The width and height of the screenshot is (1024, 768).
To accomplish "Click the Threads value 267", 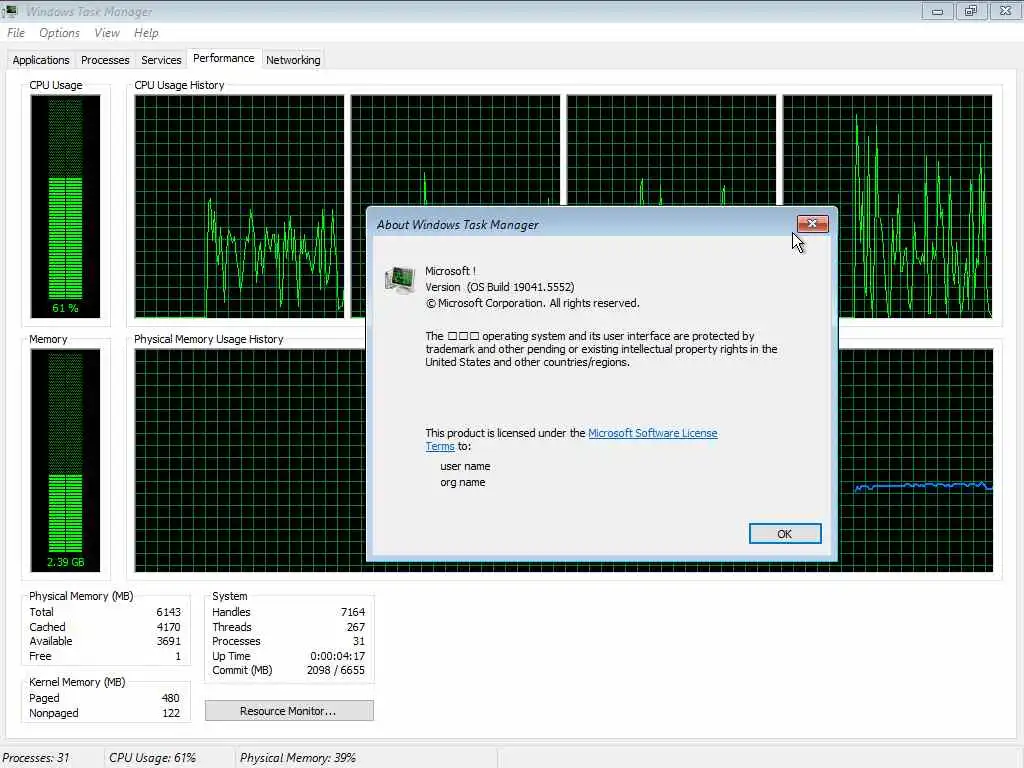I will (356, 627).
